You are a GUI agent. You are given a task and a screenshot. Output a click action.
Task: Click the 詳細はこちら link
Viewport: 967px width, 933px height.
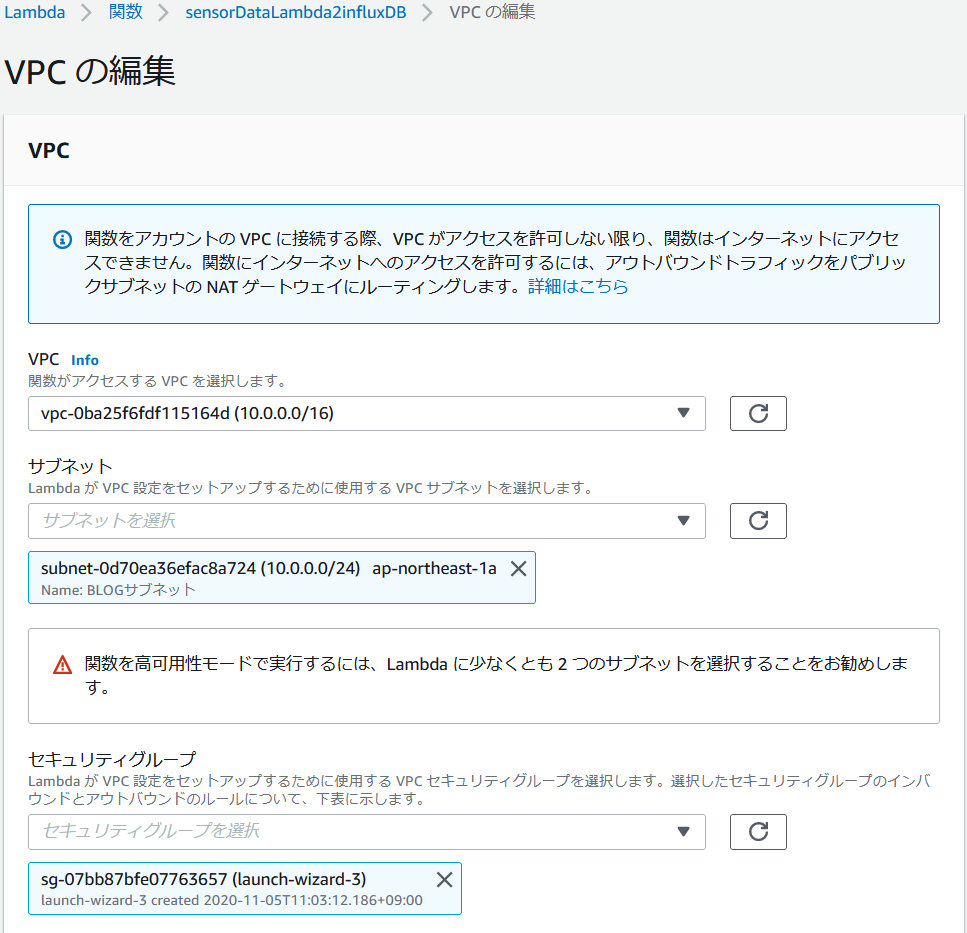click(578, 286)
